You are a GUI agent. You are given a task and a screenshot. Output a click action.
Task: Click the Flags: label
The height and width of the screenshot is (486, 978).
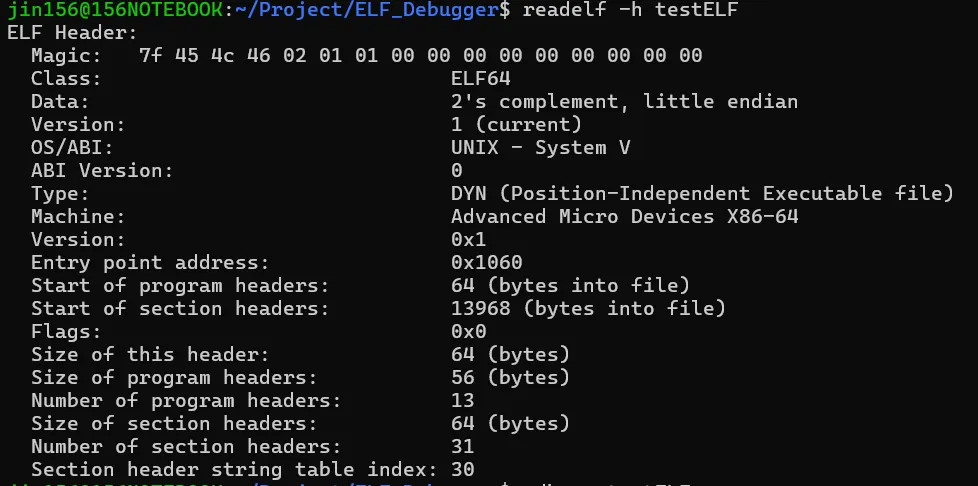(65, 331)
